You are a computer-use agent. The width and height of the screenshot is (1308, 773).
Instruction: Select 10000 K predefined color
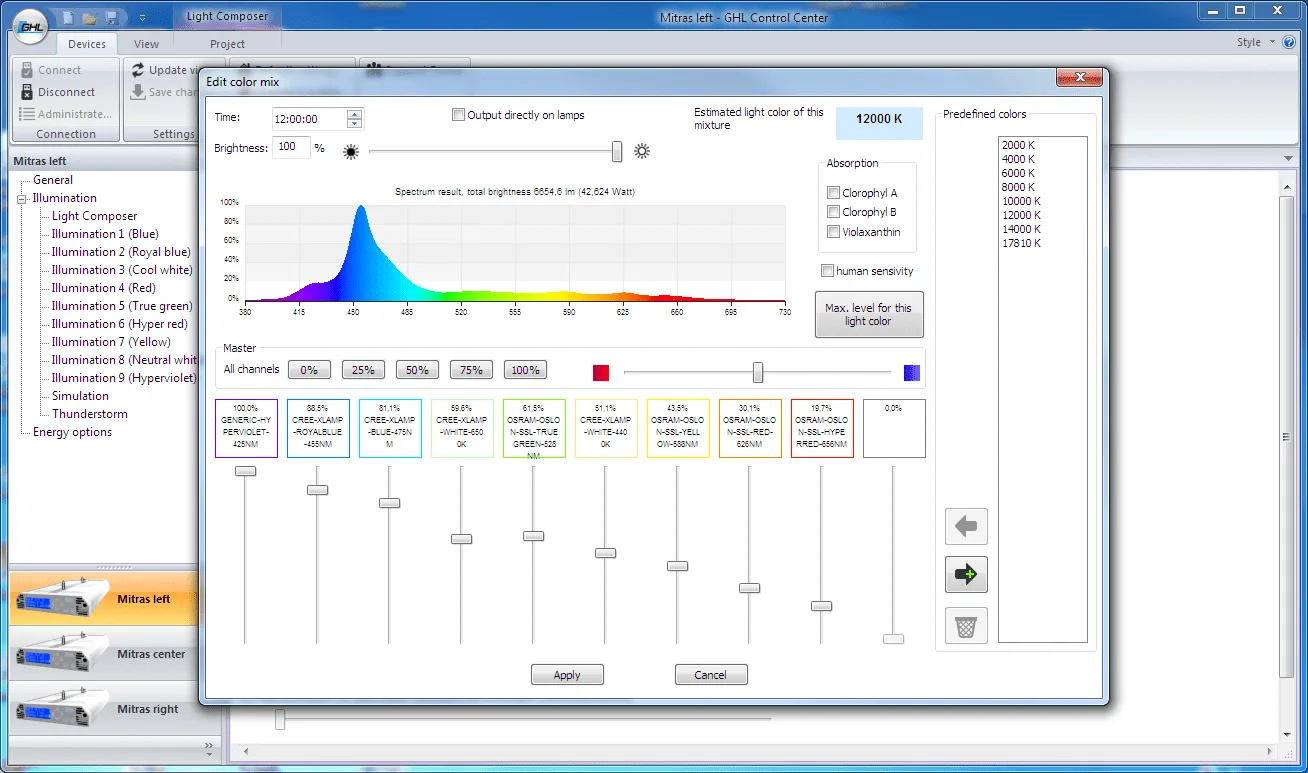click(1022, 201)
